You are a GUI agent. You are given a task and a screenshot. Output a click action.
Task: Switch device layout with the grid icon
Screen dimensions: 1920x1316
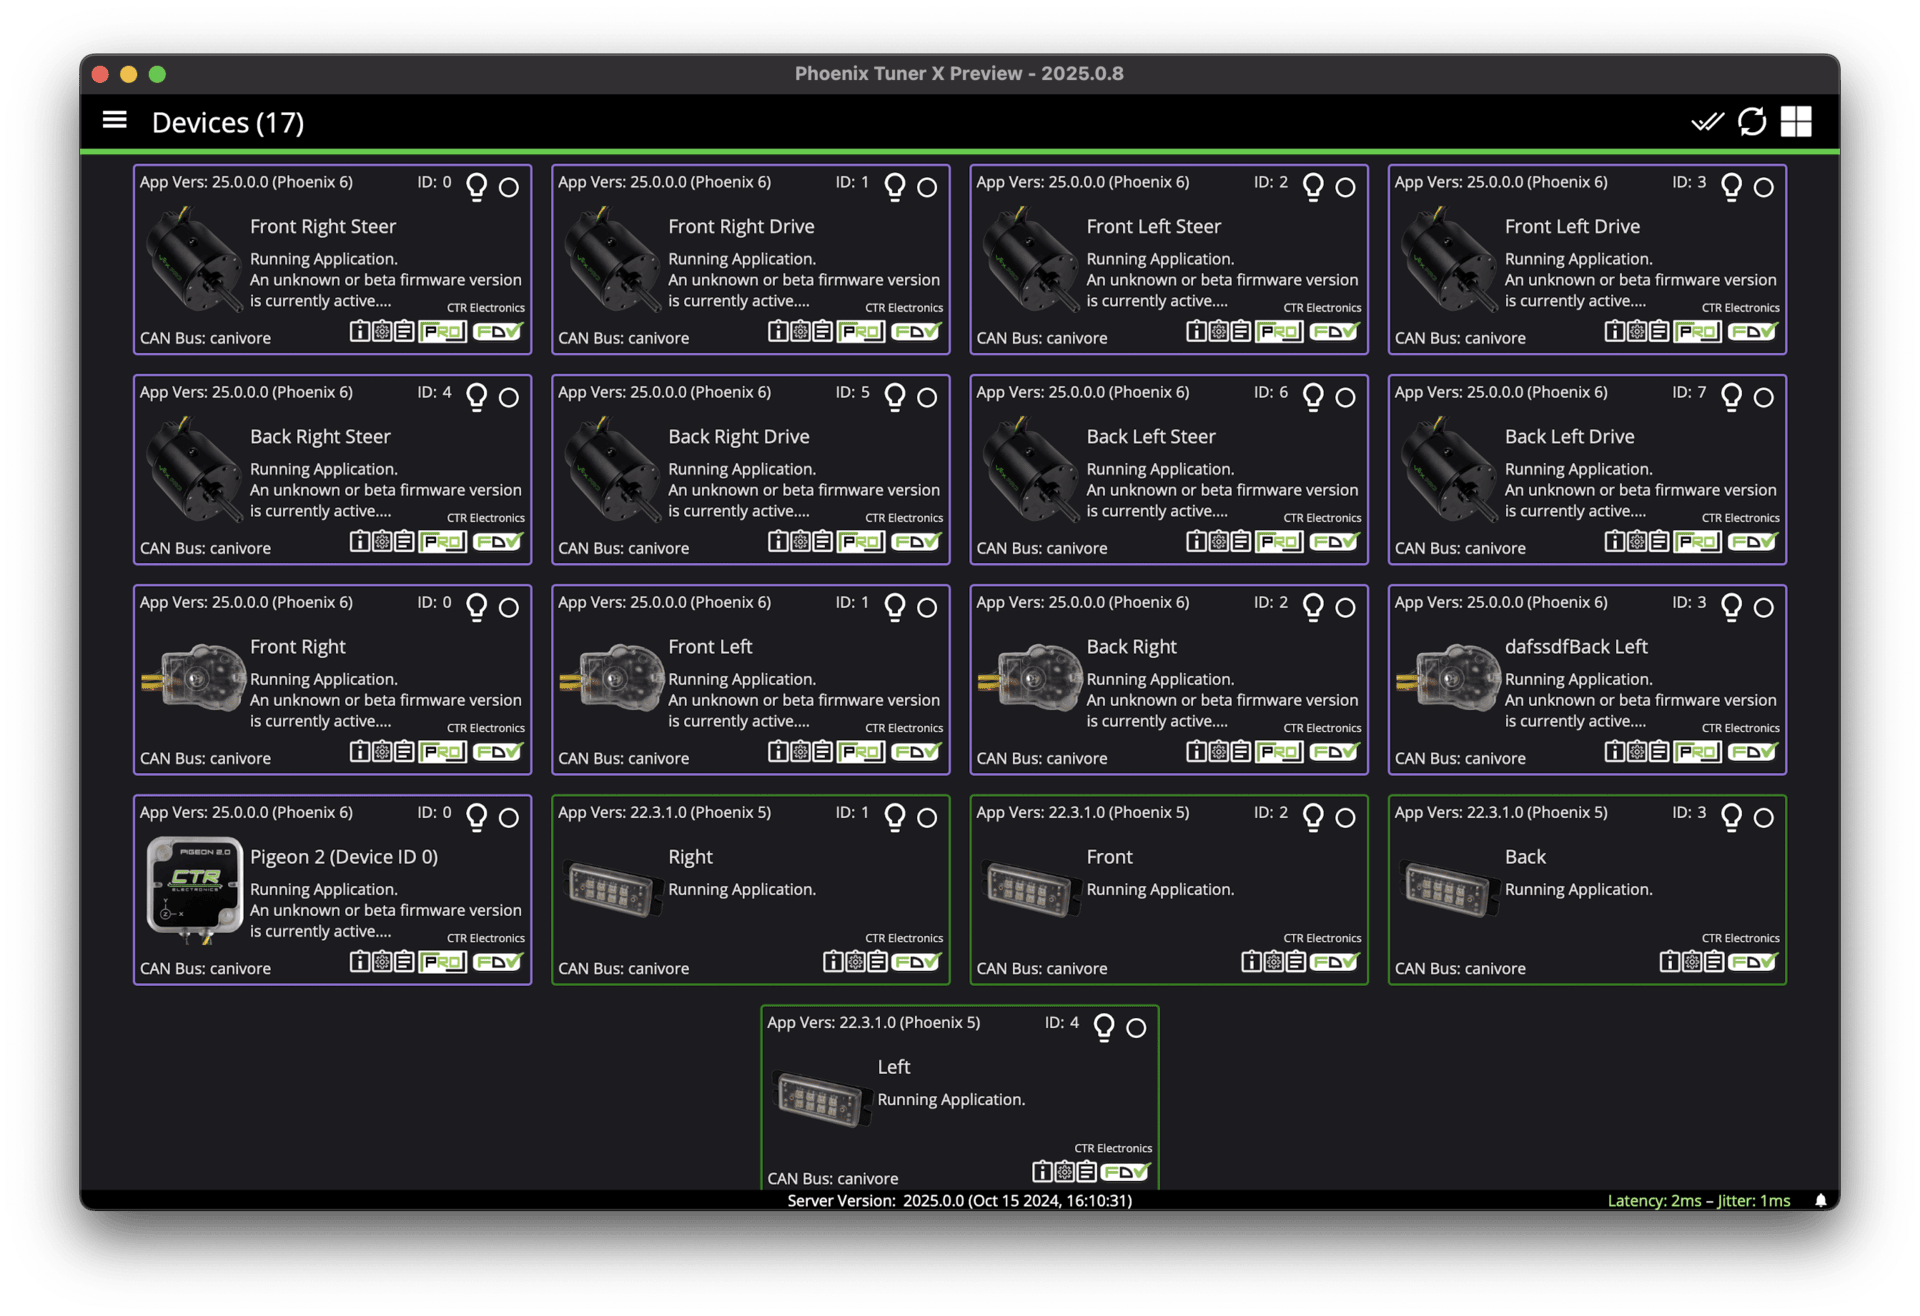(x=1796, y=122)
